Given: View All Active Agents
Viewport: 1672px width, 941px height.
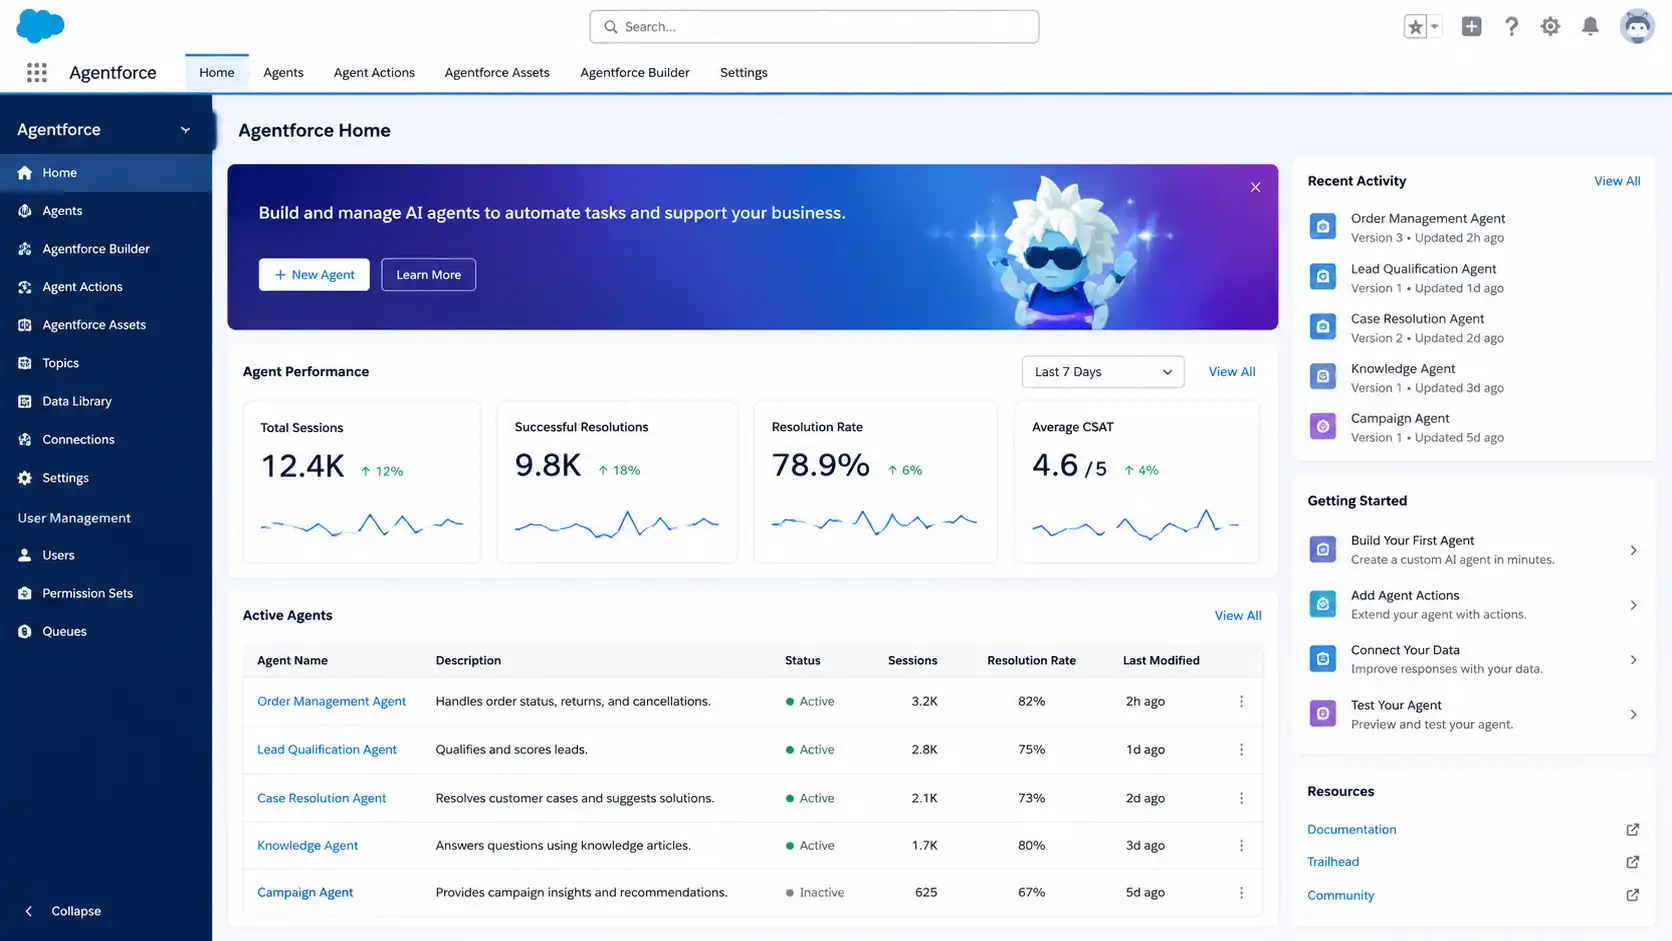Looking at the screenshot, I should point(1238,616).
